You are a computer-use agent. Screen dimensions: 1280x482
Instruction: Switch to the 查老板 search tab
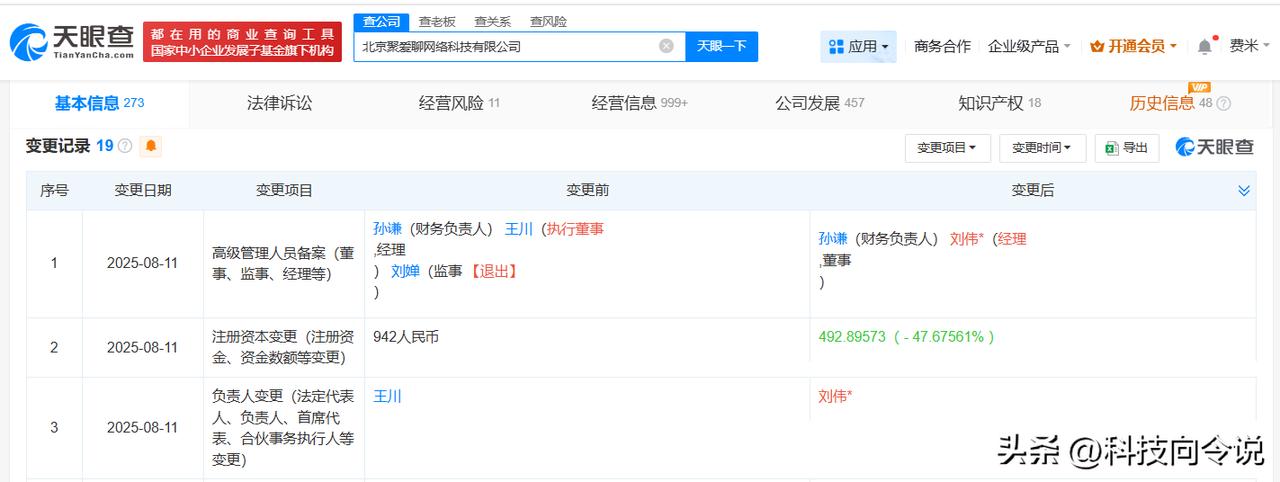coord(437,22)
